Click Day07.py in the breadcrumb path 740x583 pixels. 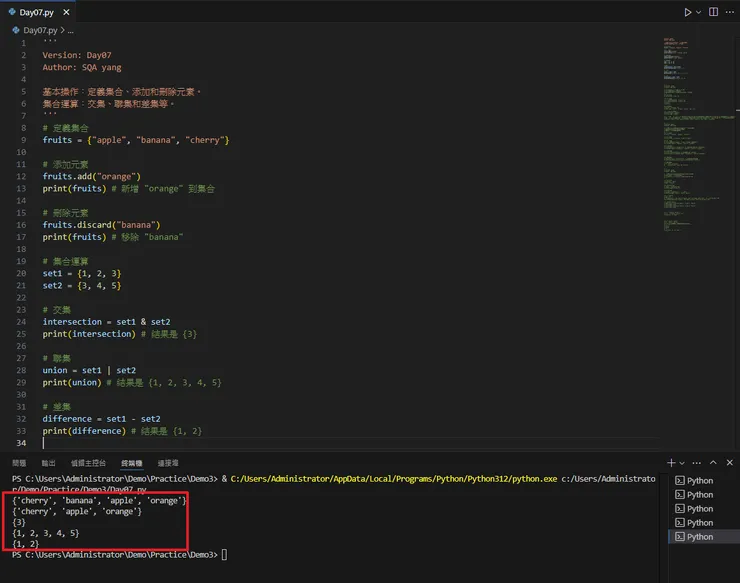tap(40, 30)
